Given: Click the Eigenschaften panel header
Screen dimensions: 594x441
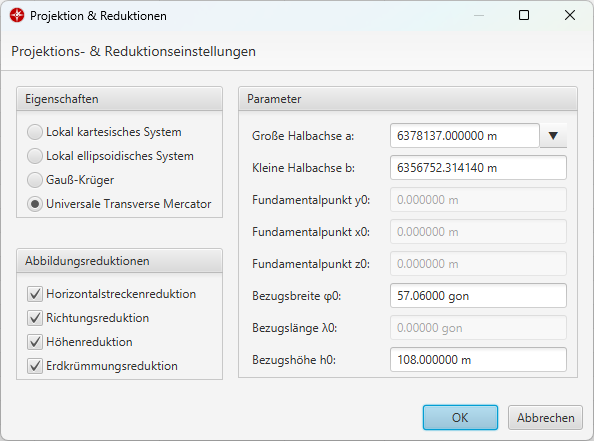Looking at the screenshot, I should click(x=119, y=99).
